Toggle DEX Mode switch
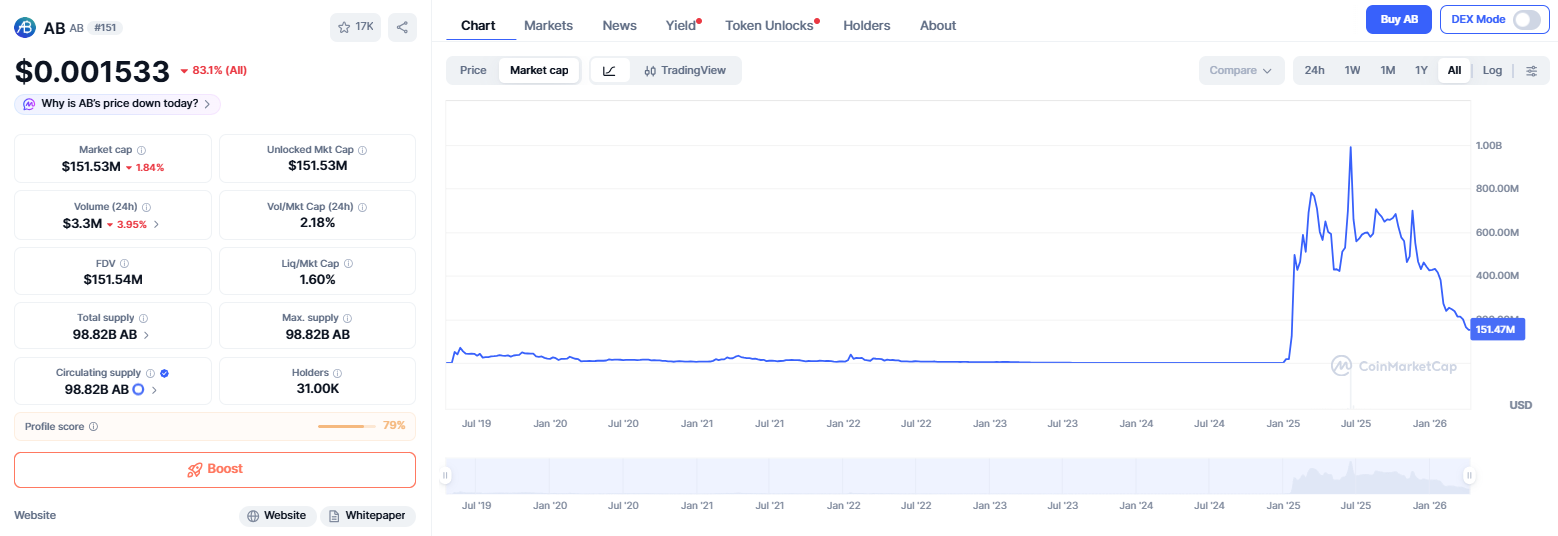Viewport: 1558px width, 536px height. 1526,20
